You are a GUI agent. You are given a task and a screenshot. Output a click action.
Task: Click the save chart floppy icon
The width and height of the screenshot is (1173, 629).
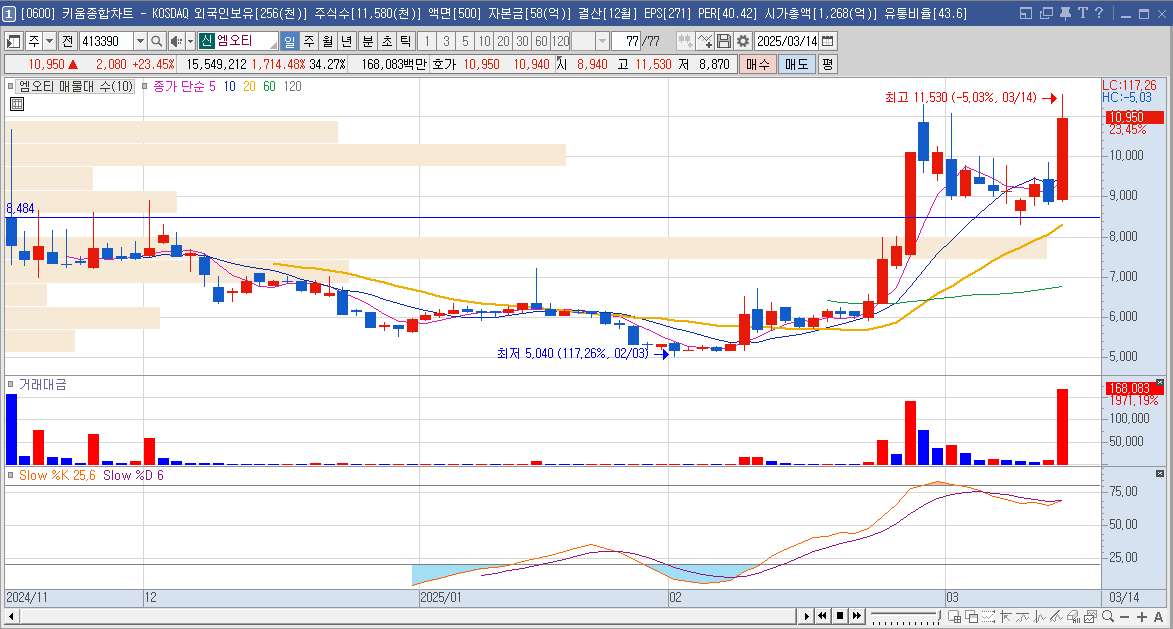[x=723, y=41]
